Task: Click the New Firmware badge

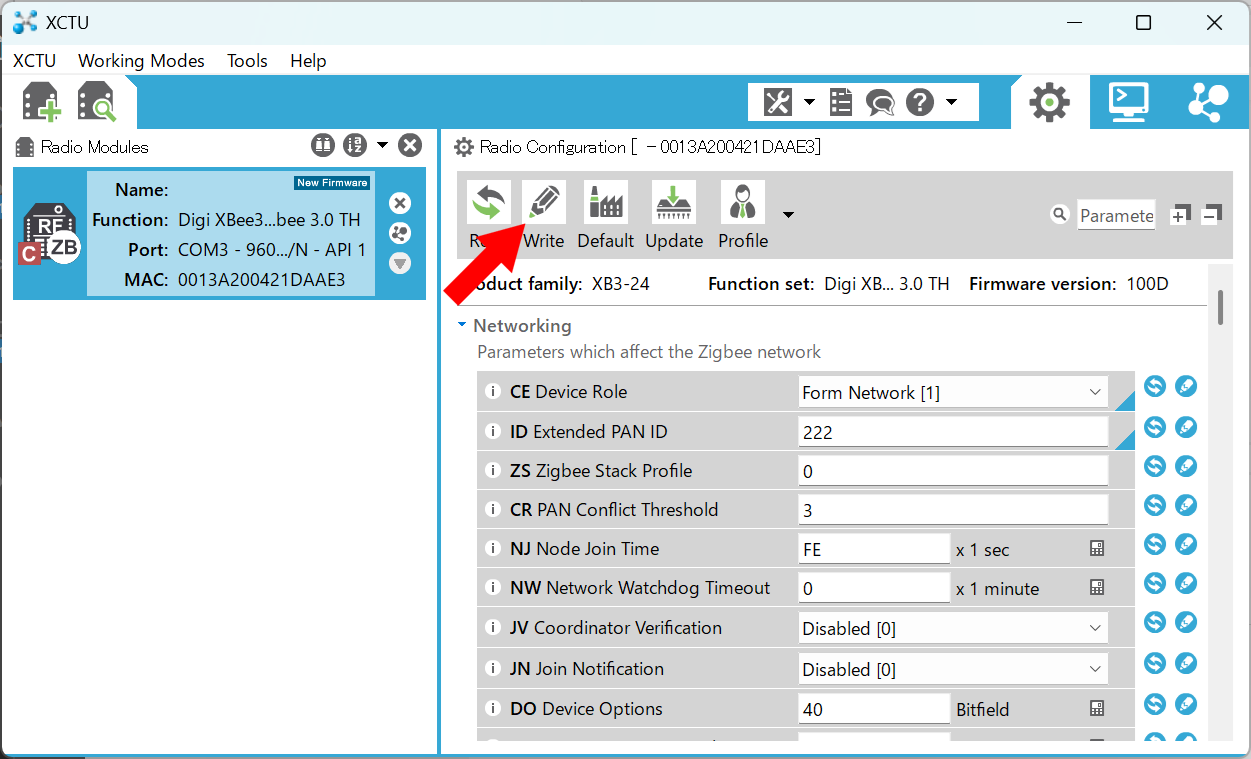Action: 332,183
